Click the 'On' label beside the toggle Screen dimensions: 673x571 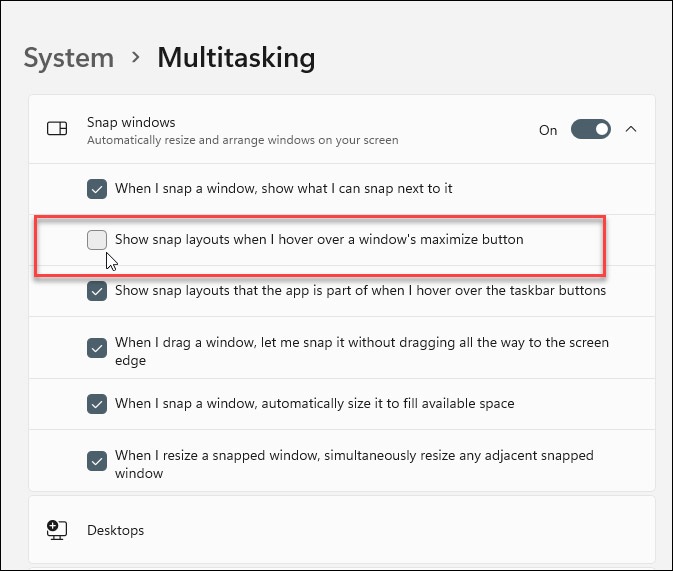[548, 130]
